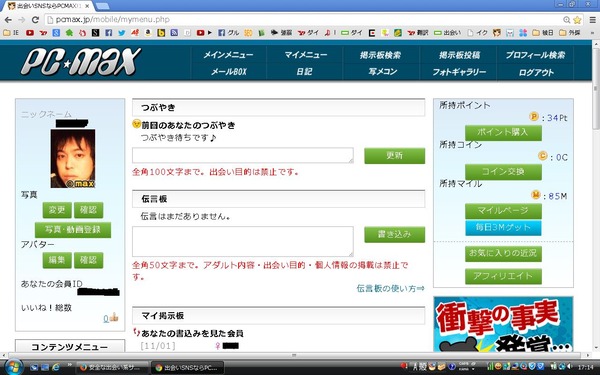The image size is (600, 375).
Task: Click the M mile crown icon
Action: (x=536, y=195)
